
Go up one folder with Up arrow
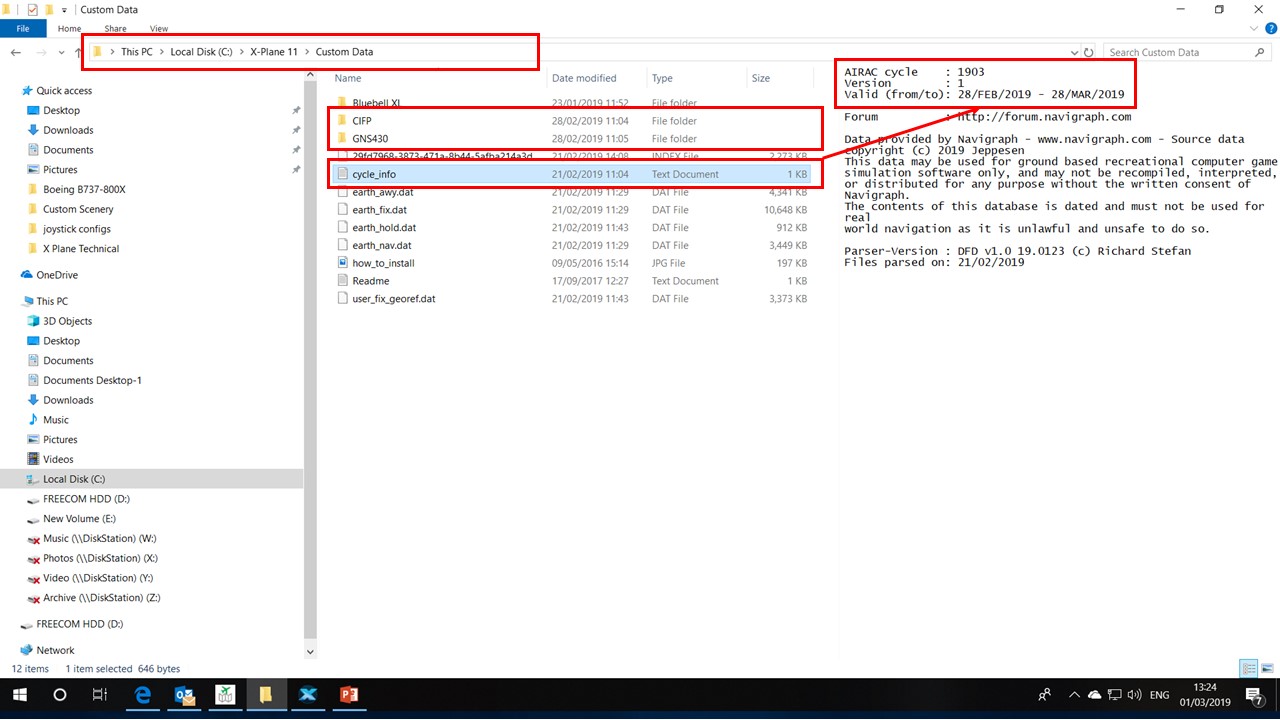pos(78,52)
